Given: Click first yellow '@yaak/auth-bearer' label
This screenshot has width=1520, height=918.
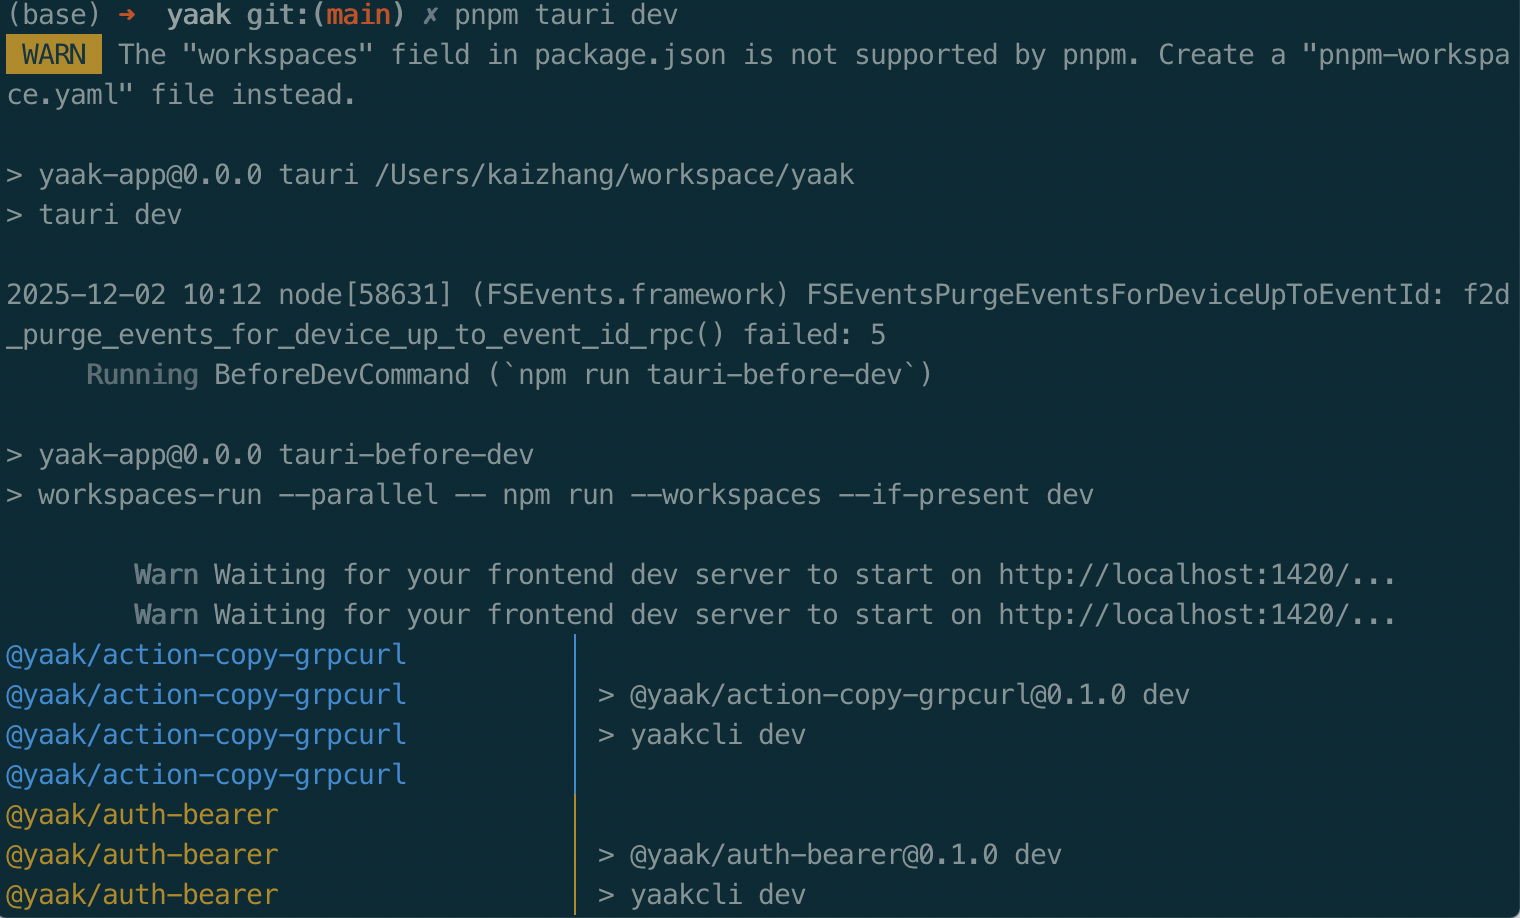Looking at the screenshot, I should tap(142, 815).
